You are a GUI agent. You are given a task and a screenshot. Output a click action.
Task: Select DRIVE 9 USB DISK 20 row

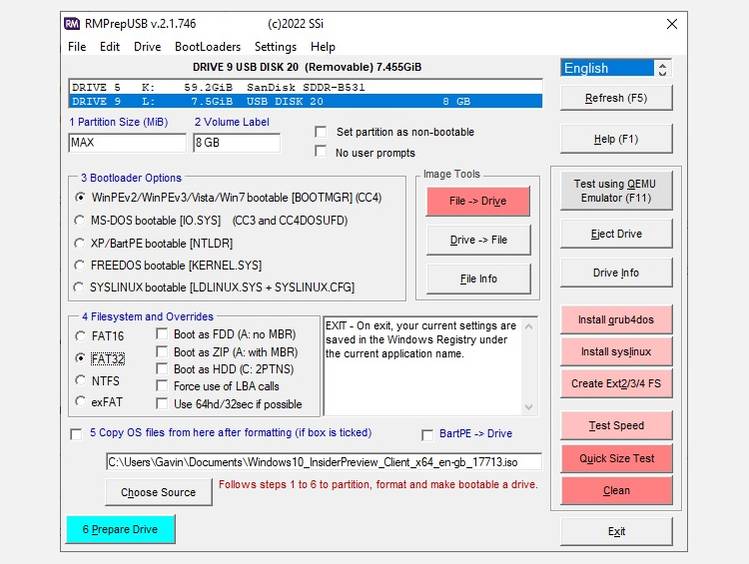click(306, 101)
